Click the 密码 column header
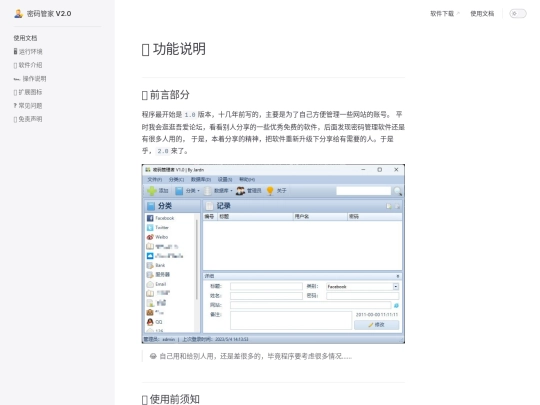540x405 pixels. (374, 216)
